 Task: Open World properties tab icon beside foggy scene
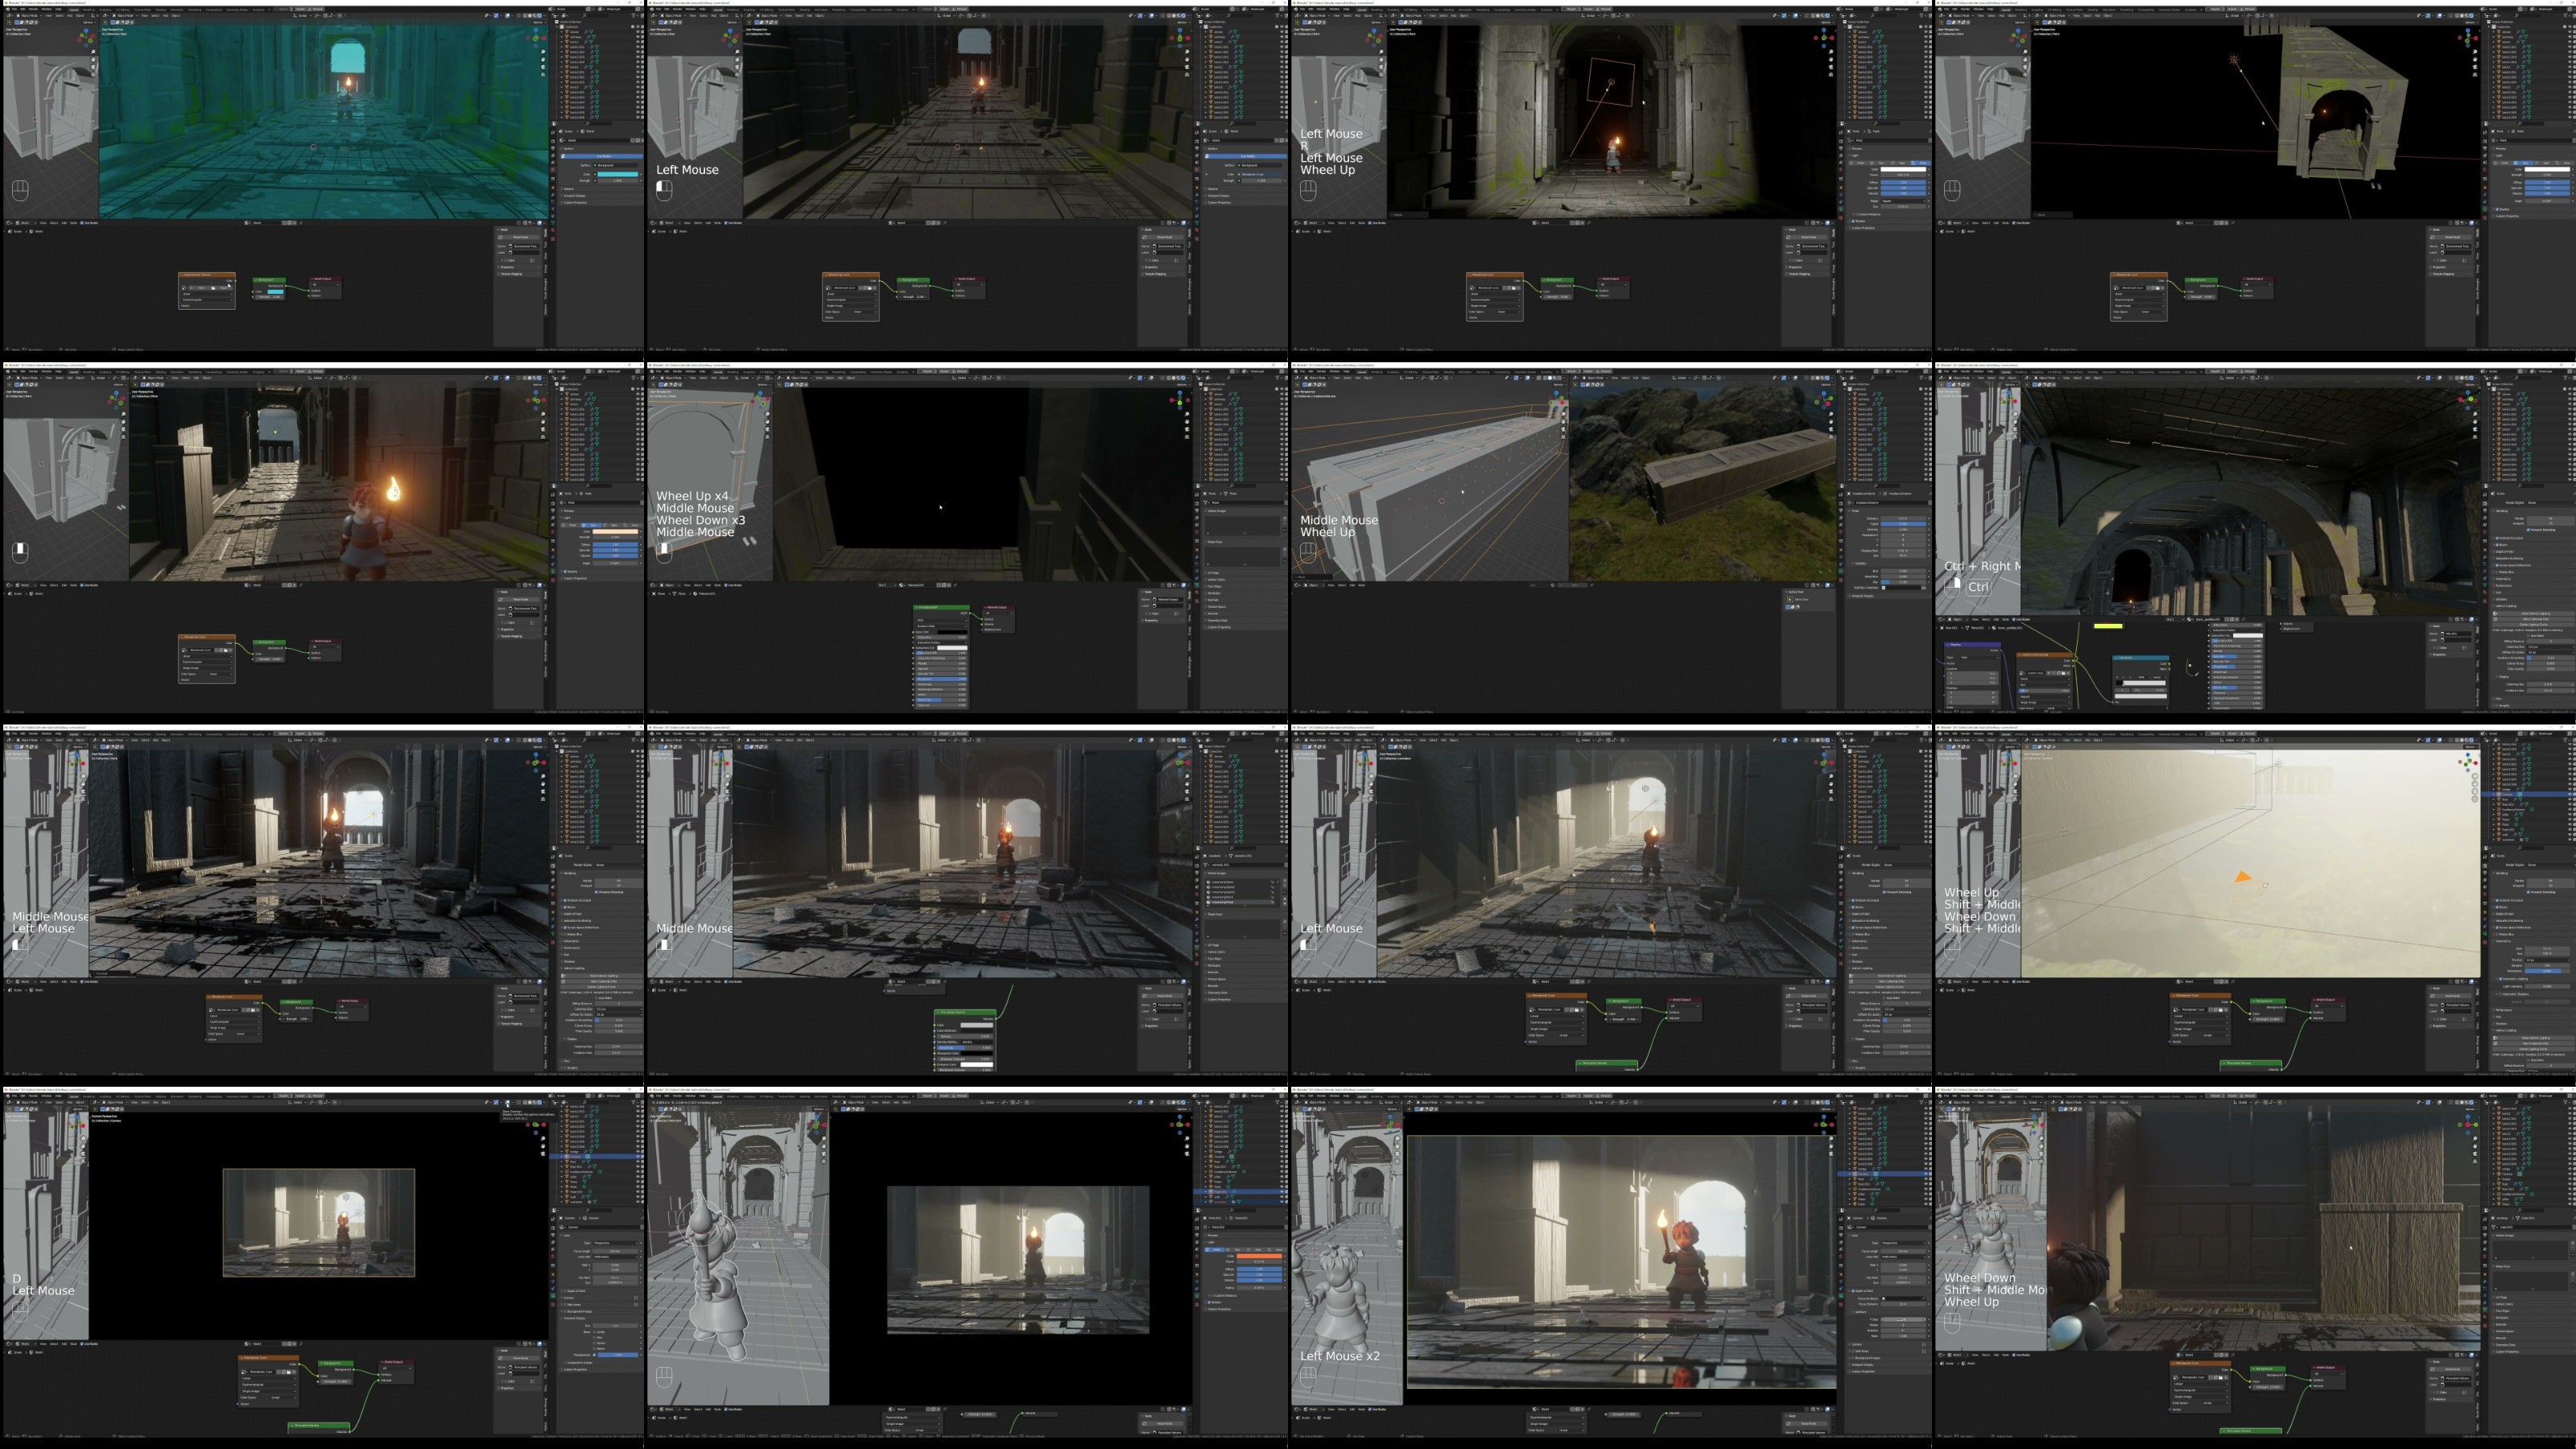coord(2485,894)
